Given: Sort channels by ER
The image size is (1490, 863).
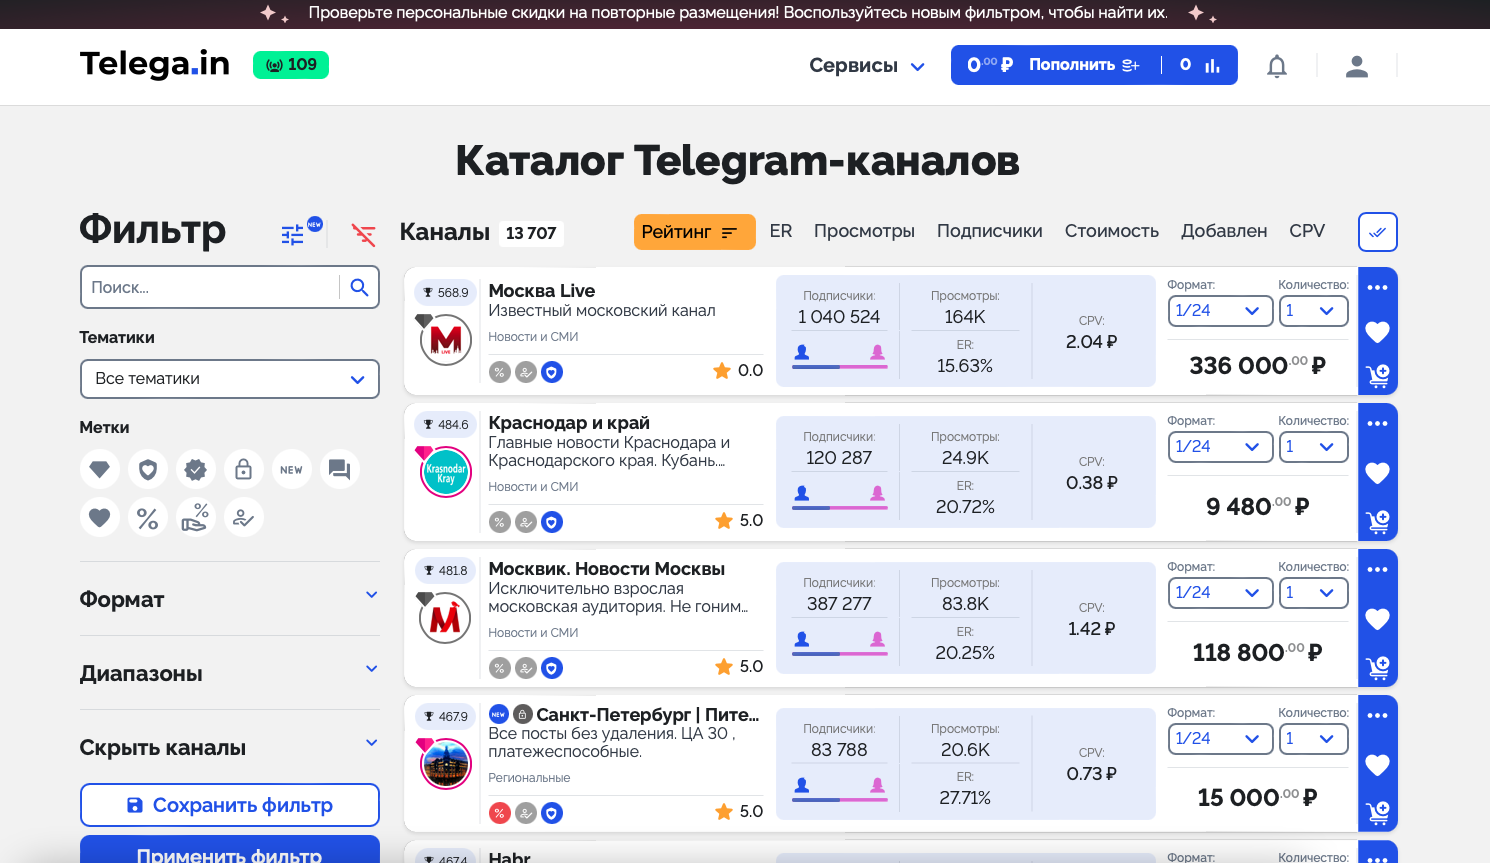Looking at the screenshot, I should (x=781, y=231).
